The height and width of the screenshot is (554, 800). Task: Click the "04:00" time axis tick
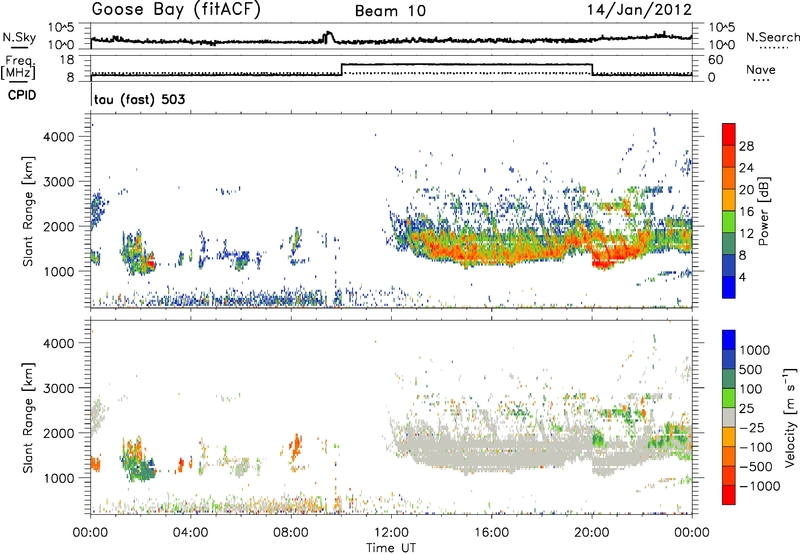click(191, 533)
